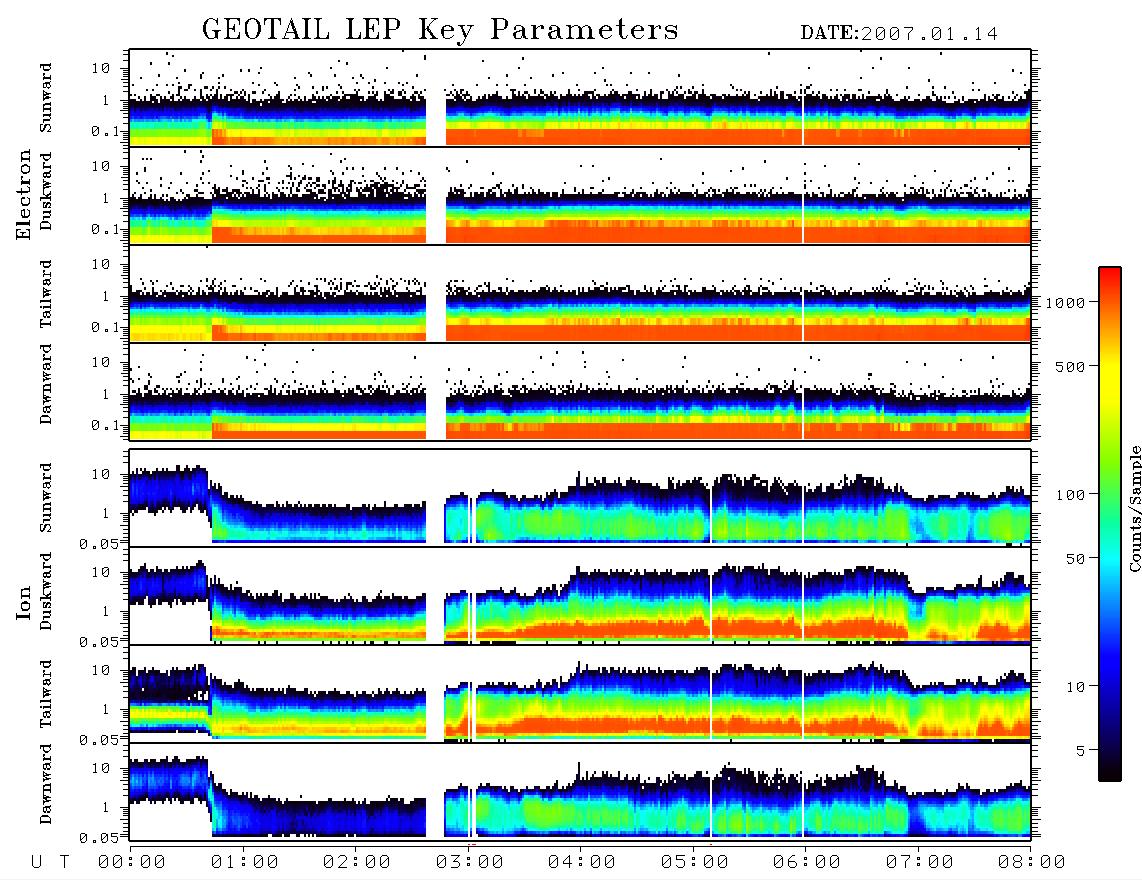
Task: Open the Electron Duskward spectrogram panel
Action: pyautogui.click(x=580, y=195)
